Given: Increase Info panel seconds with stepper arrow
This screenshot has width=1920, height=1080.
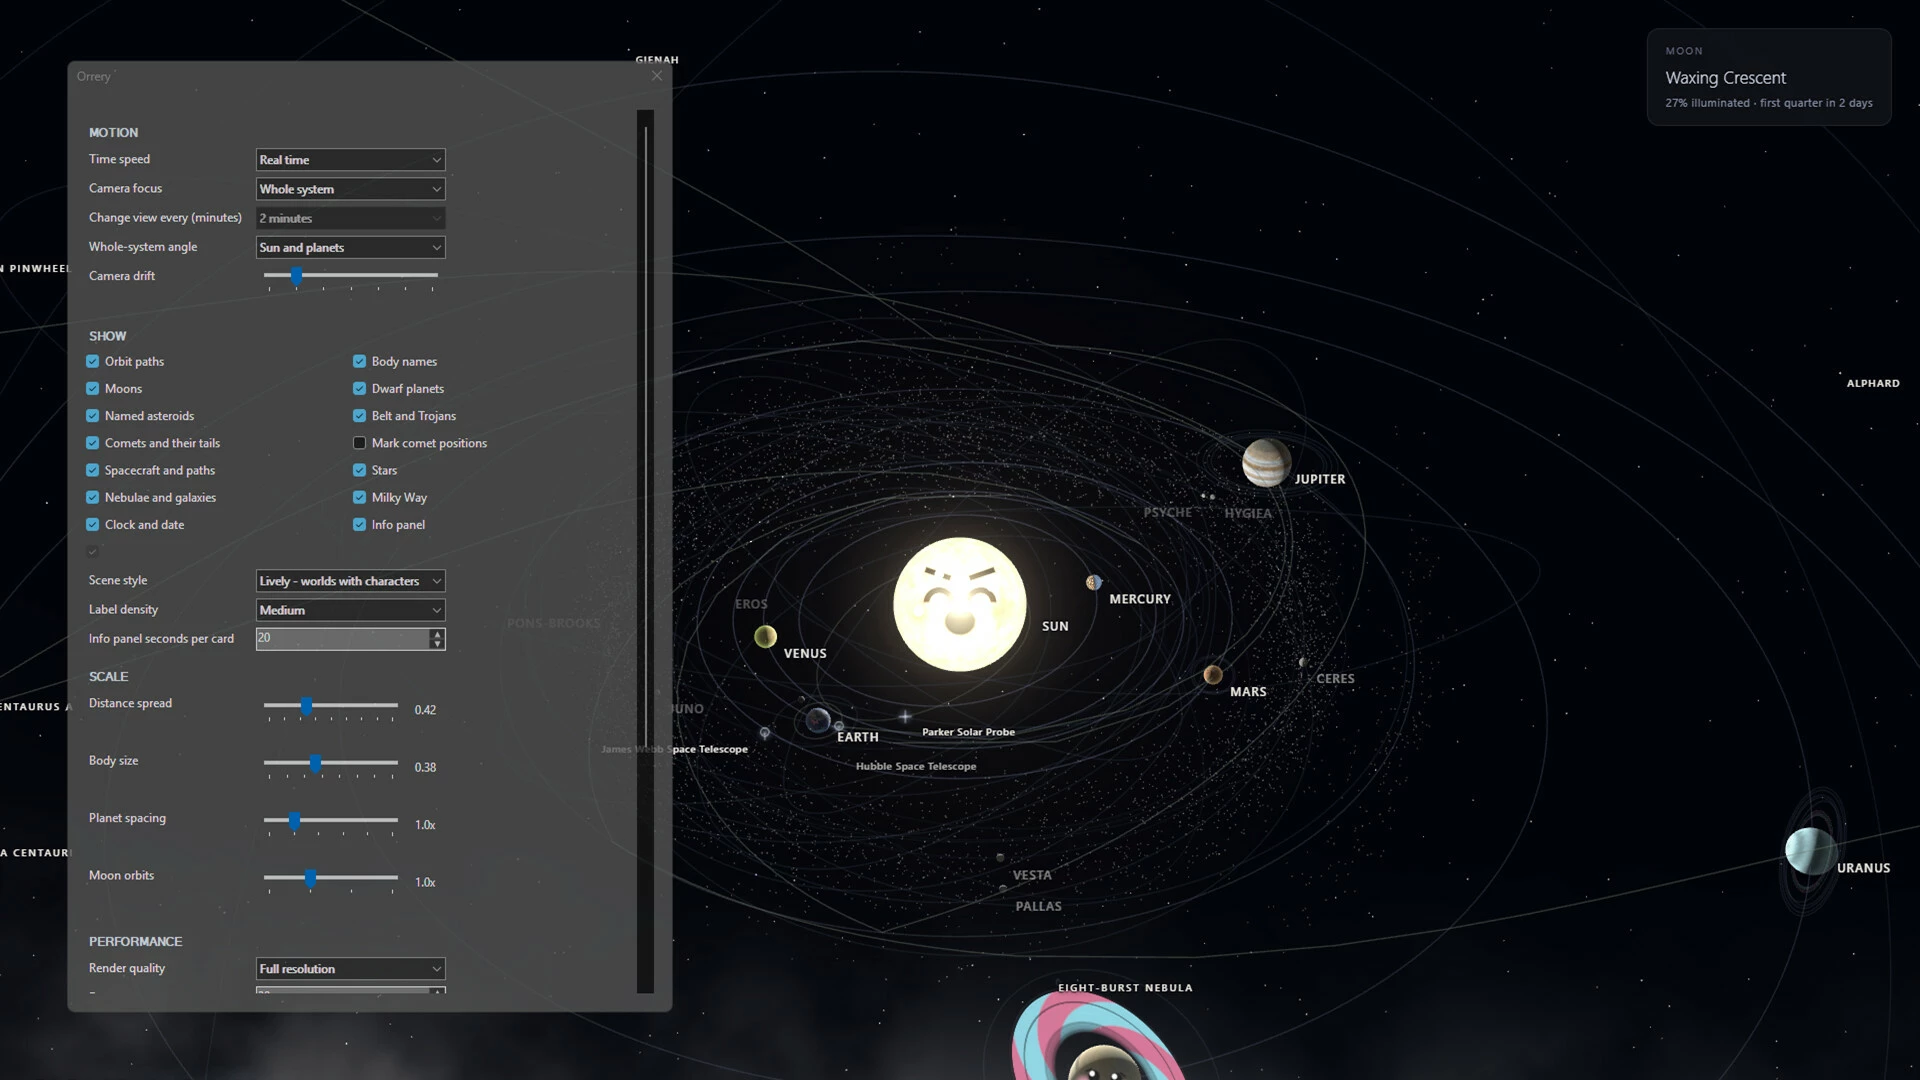Looking at the screenshot, I should (x=437, y=634).
